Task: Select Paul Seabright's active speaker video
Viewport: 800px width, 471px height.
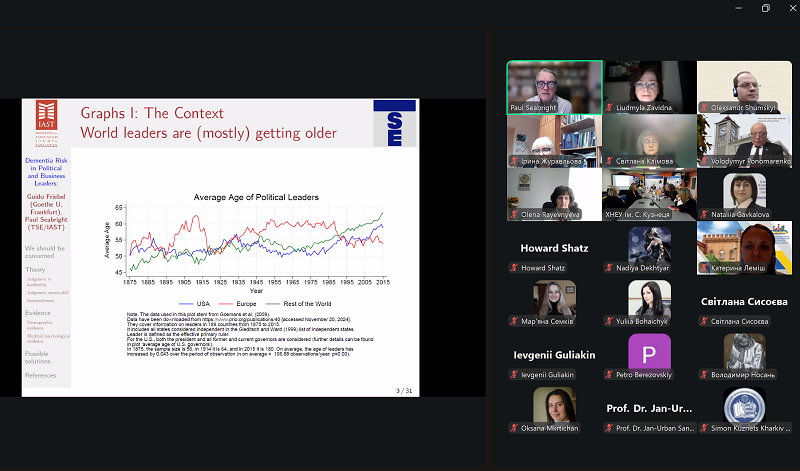Action: pyautogui.click(x=554, y=88)
